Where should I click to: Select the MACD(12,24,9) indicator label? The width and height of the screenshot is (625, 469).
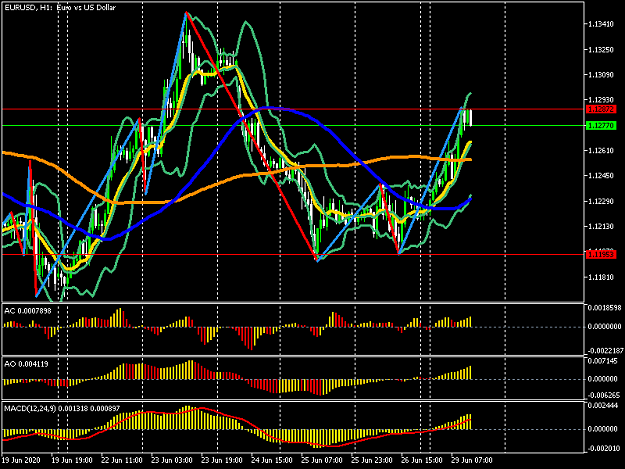(x=62, y=408)
